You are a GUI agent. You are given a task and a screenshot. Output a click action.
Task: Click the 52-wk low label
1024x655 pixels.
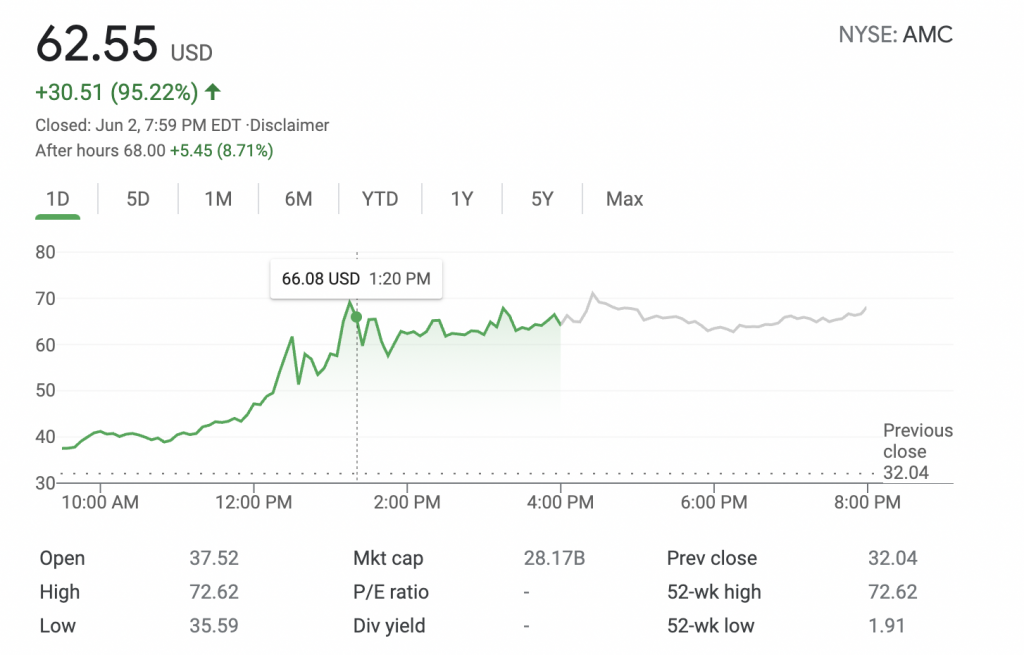coord(711,626)
